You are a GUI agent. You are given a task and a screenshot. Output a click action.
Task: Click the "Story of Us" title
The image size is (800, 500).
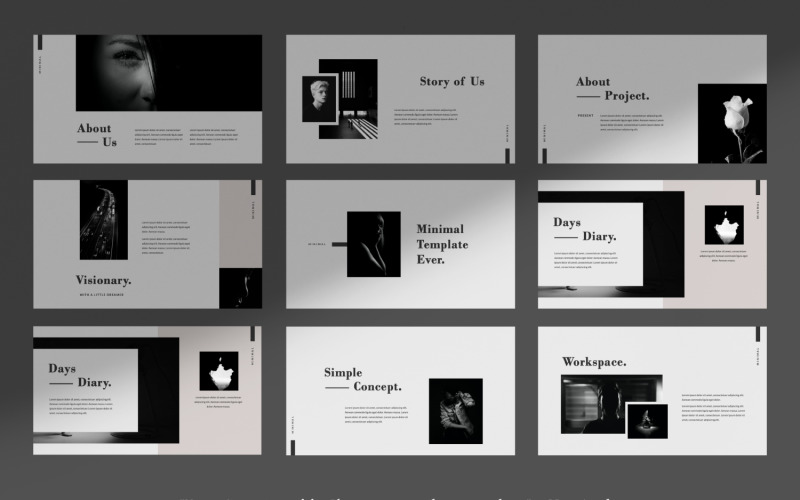451,82
